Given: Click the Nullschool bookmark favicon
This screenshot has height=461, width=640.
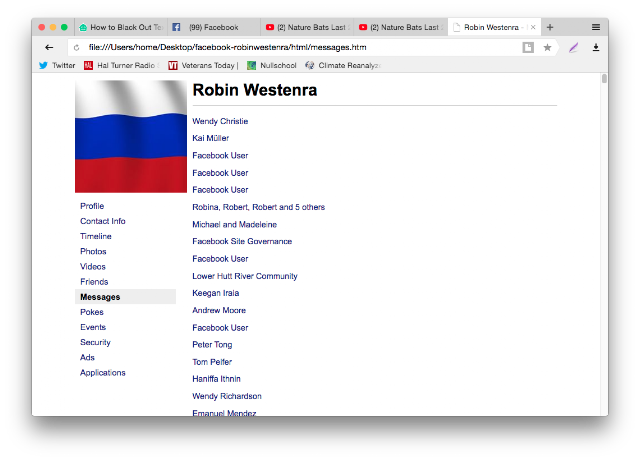Looking at the screenshot, I should click(251, 65).
